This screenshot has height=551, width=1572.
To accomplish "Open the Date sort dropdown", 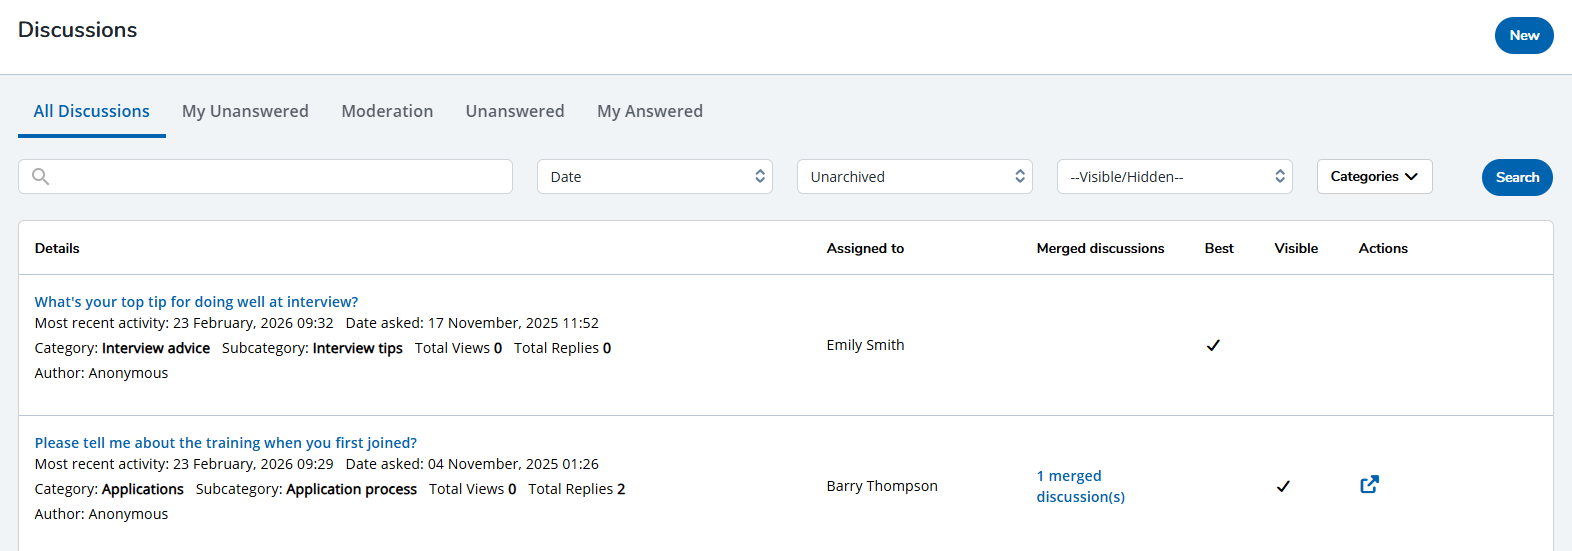I will coord(654,177).
